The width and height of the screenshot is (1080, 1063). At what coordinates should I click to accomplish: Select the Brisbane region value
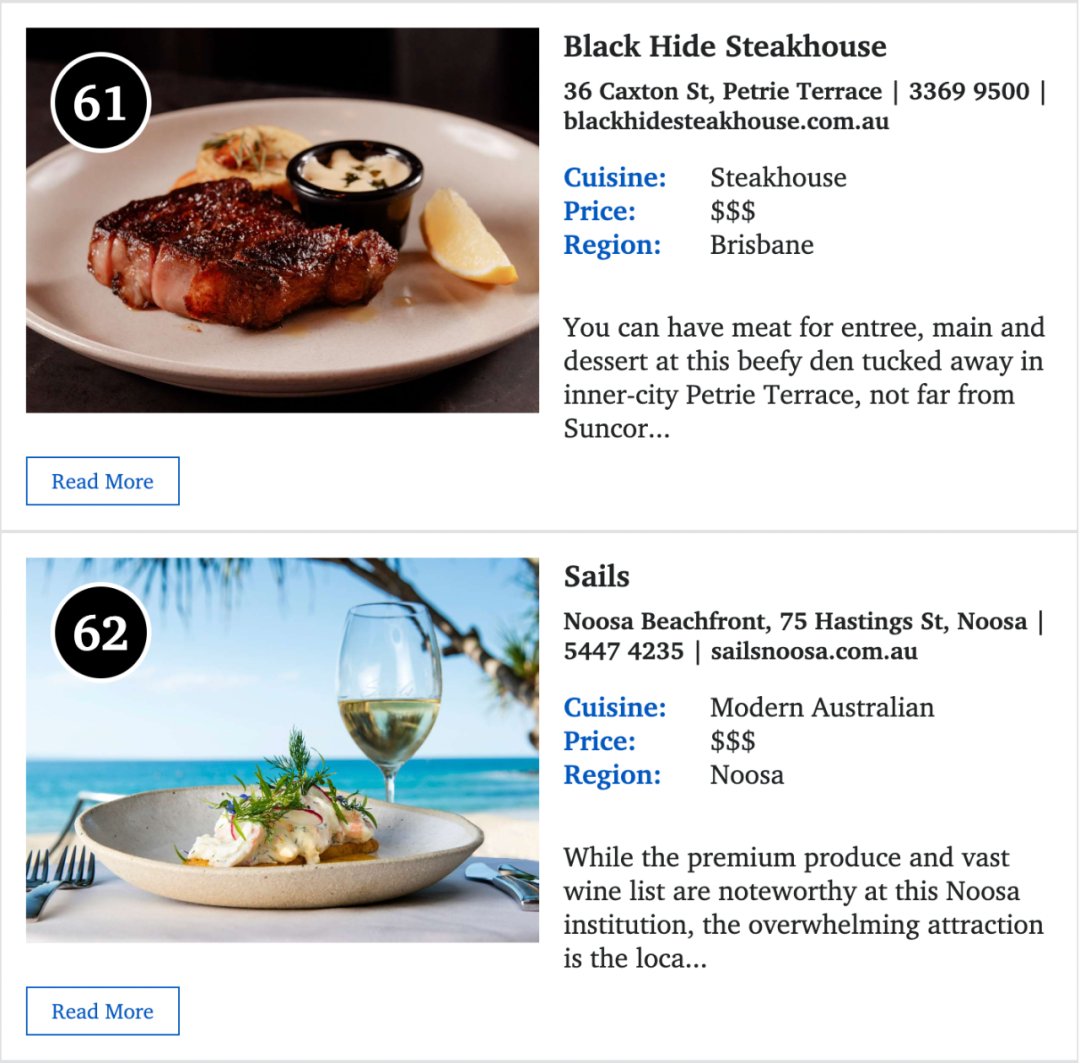[762, 245]
